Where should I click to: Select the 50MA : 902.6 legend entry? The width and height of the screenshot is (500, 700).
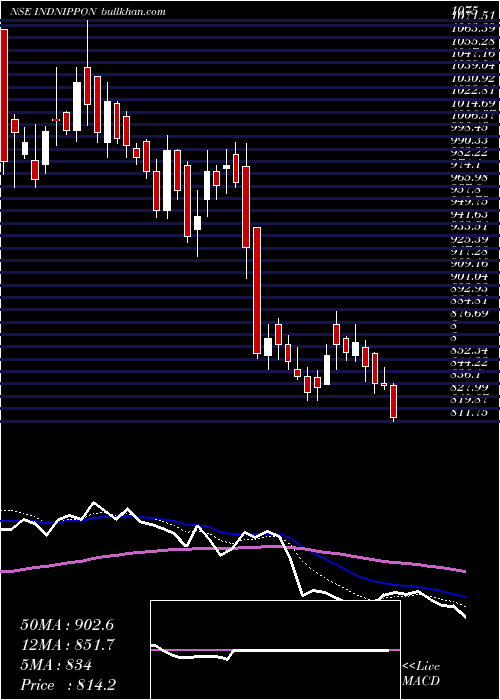tap(68, 625)
